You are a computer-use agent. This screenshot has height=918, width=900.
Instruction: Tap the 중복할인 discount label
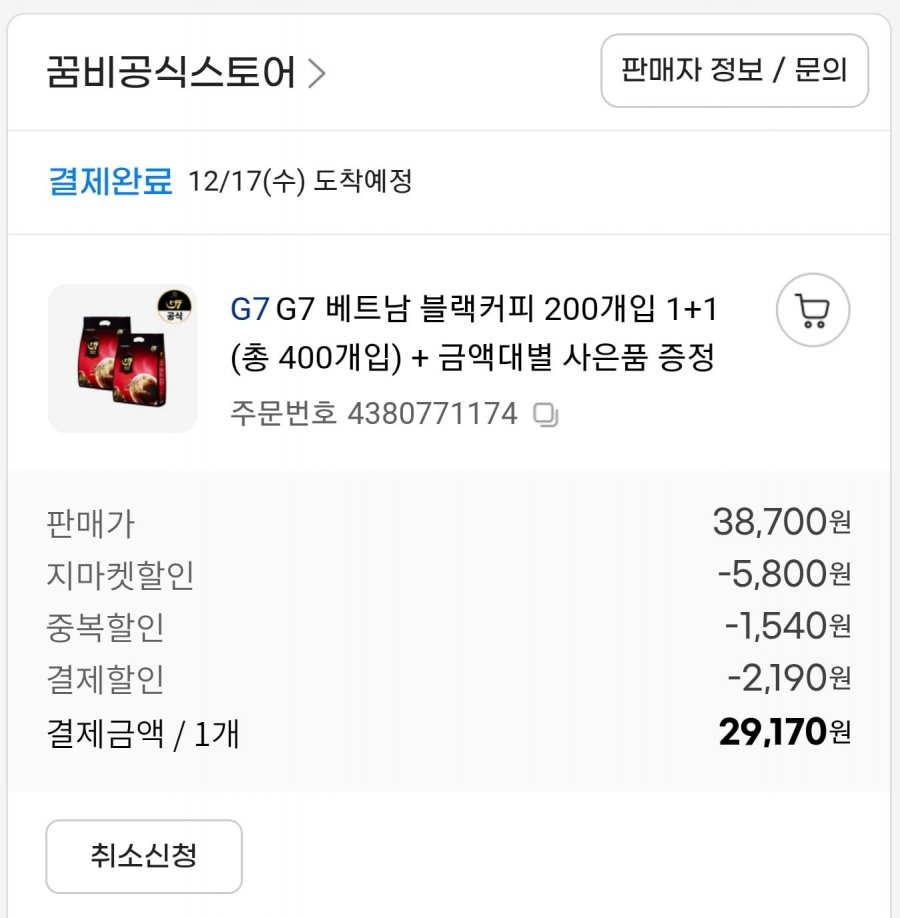(105, 627)
